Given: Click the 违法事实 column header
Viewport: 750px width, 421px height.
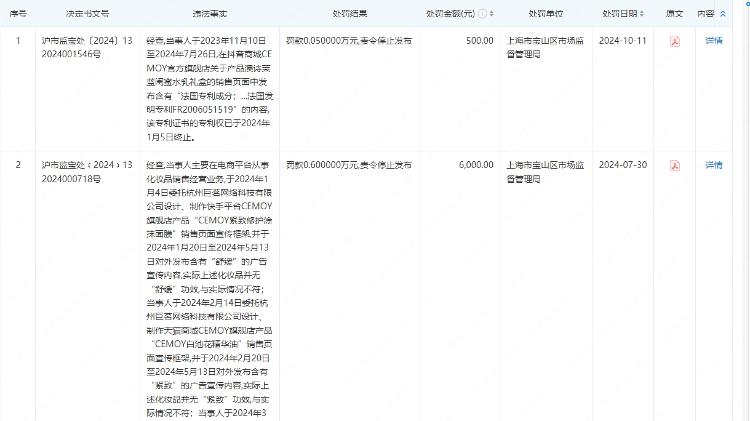Looking at the screenshot, I should pos(201,15).
